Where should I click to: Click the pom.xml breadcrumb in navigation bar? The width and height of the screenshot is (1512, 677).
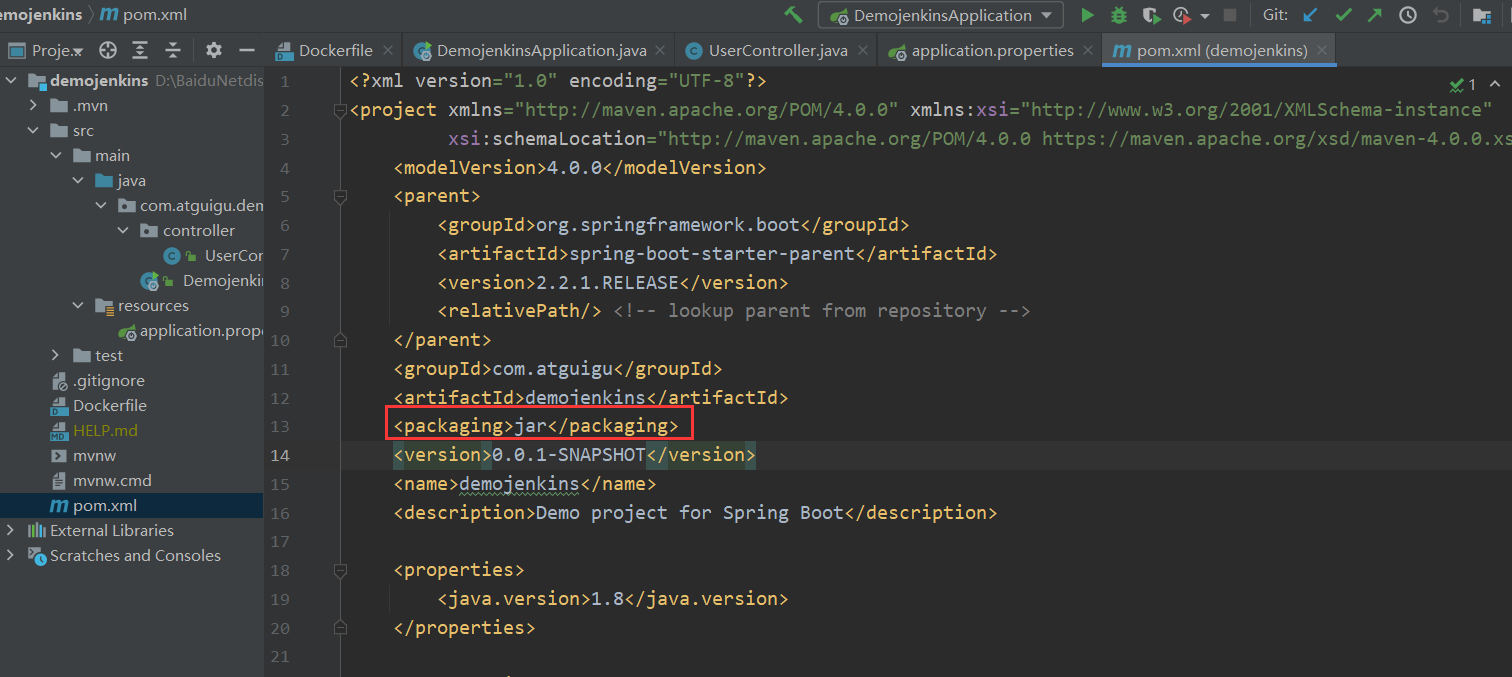(x=145, y=15)
